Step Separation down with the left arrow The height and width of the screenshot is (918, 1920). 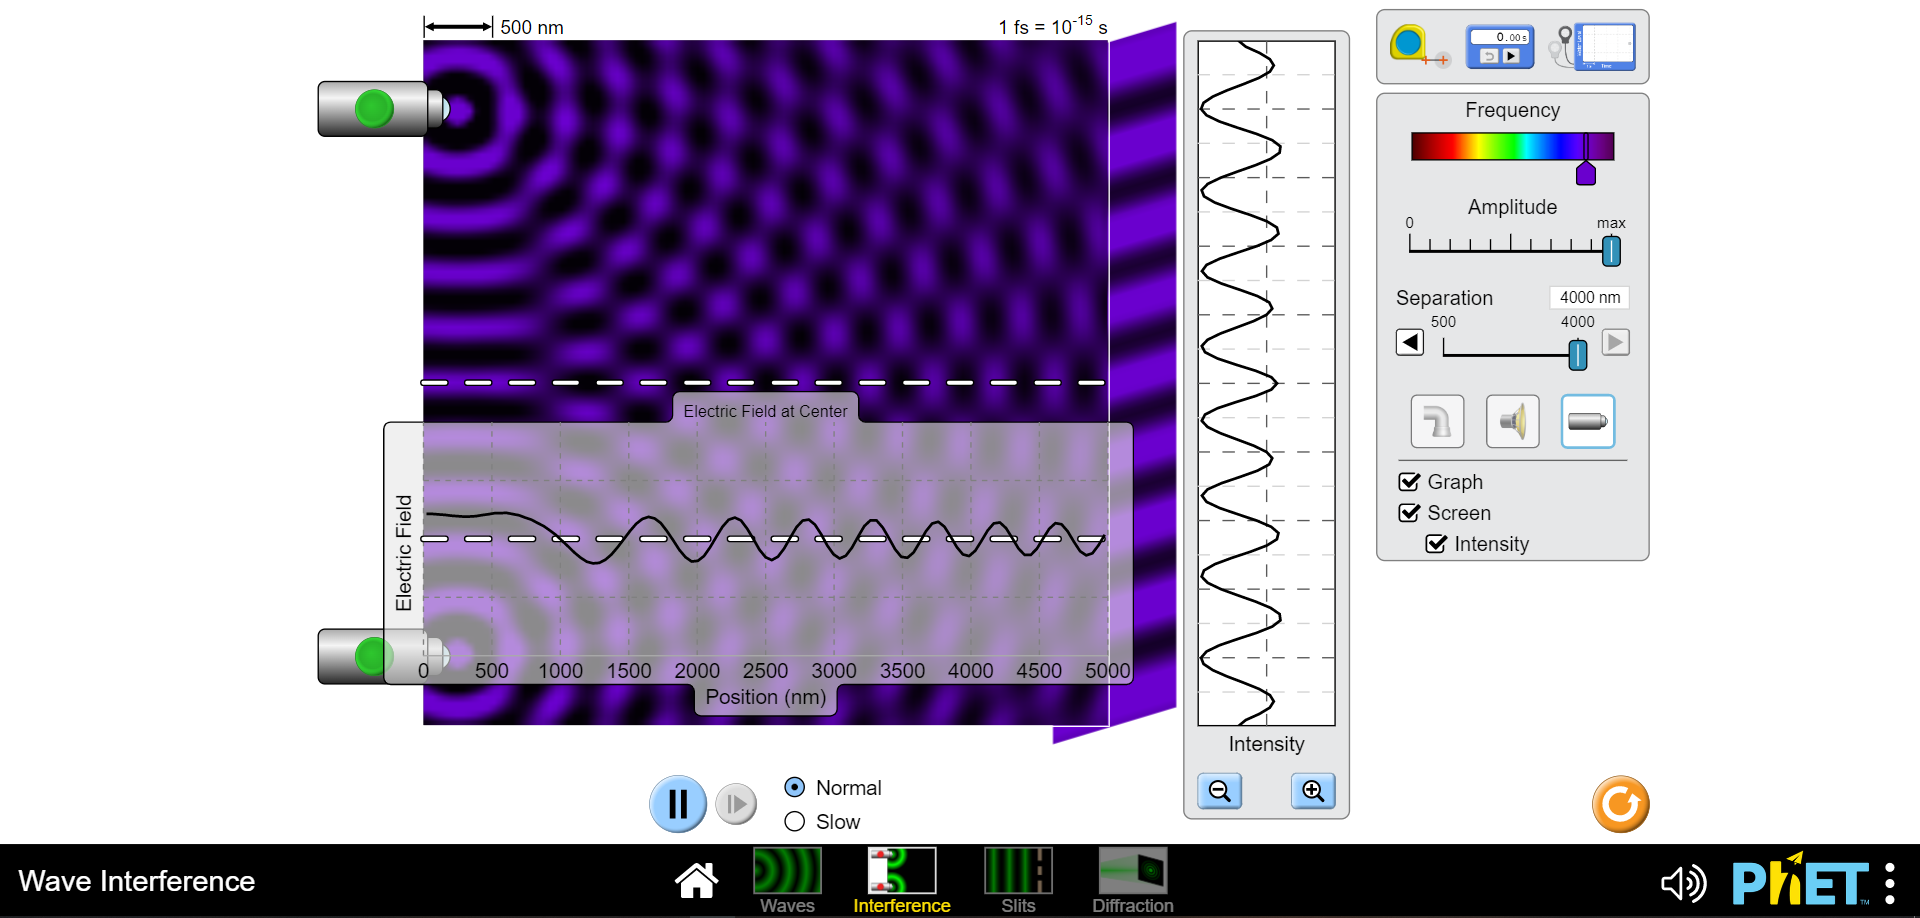(1410, 342)
